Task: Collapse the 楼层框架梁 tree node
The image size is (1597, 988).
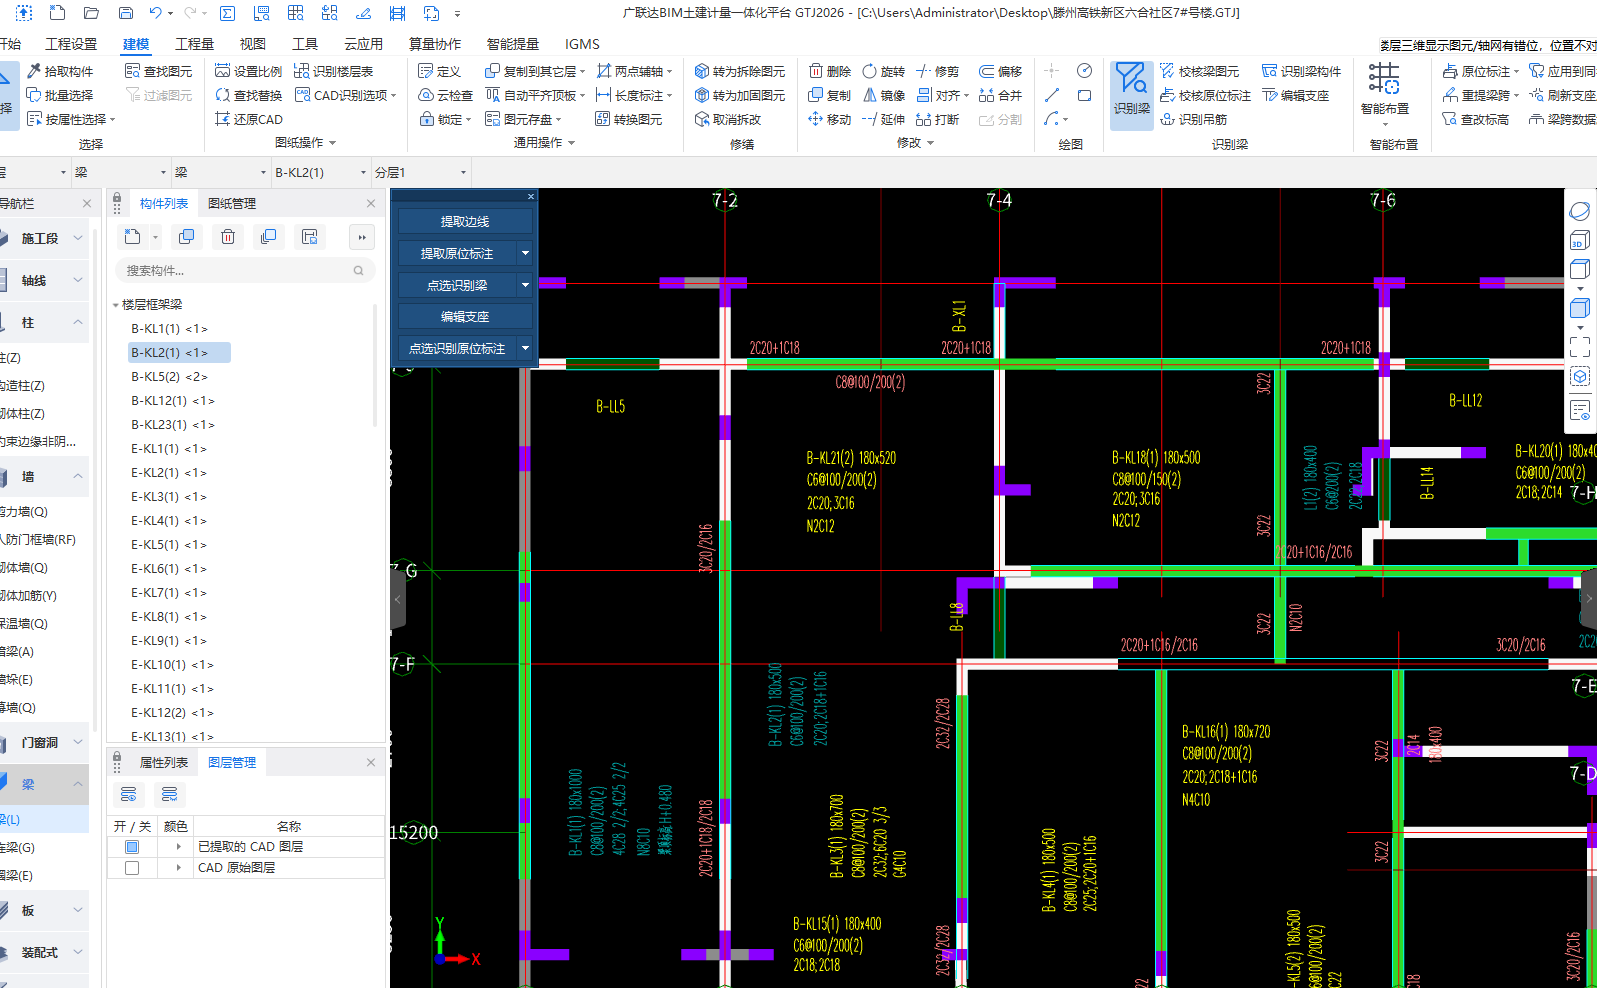Action: pos(116,305)
